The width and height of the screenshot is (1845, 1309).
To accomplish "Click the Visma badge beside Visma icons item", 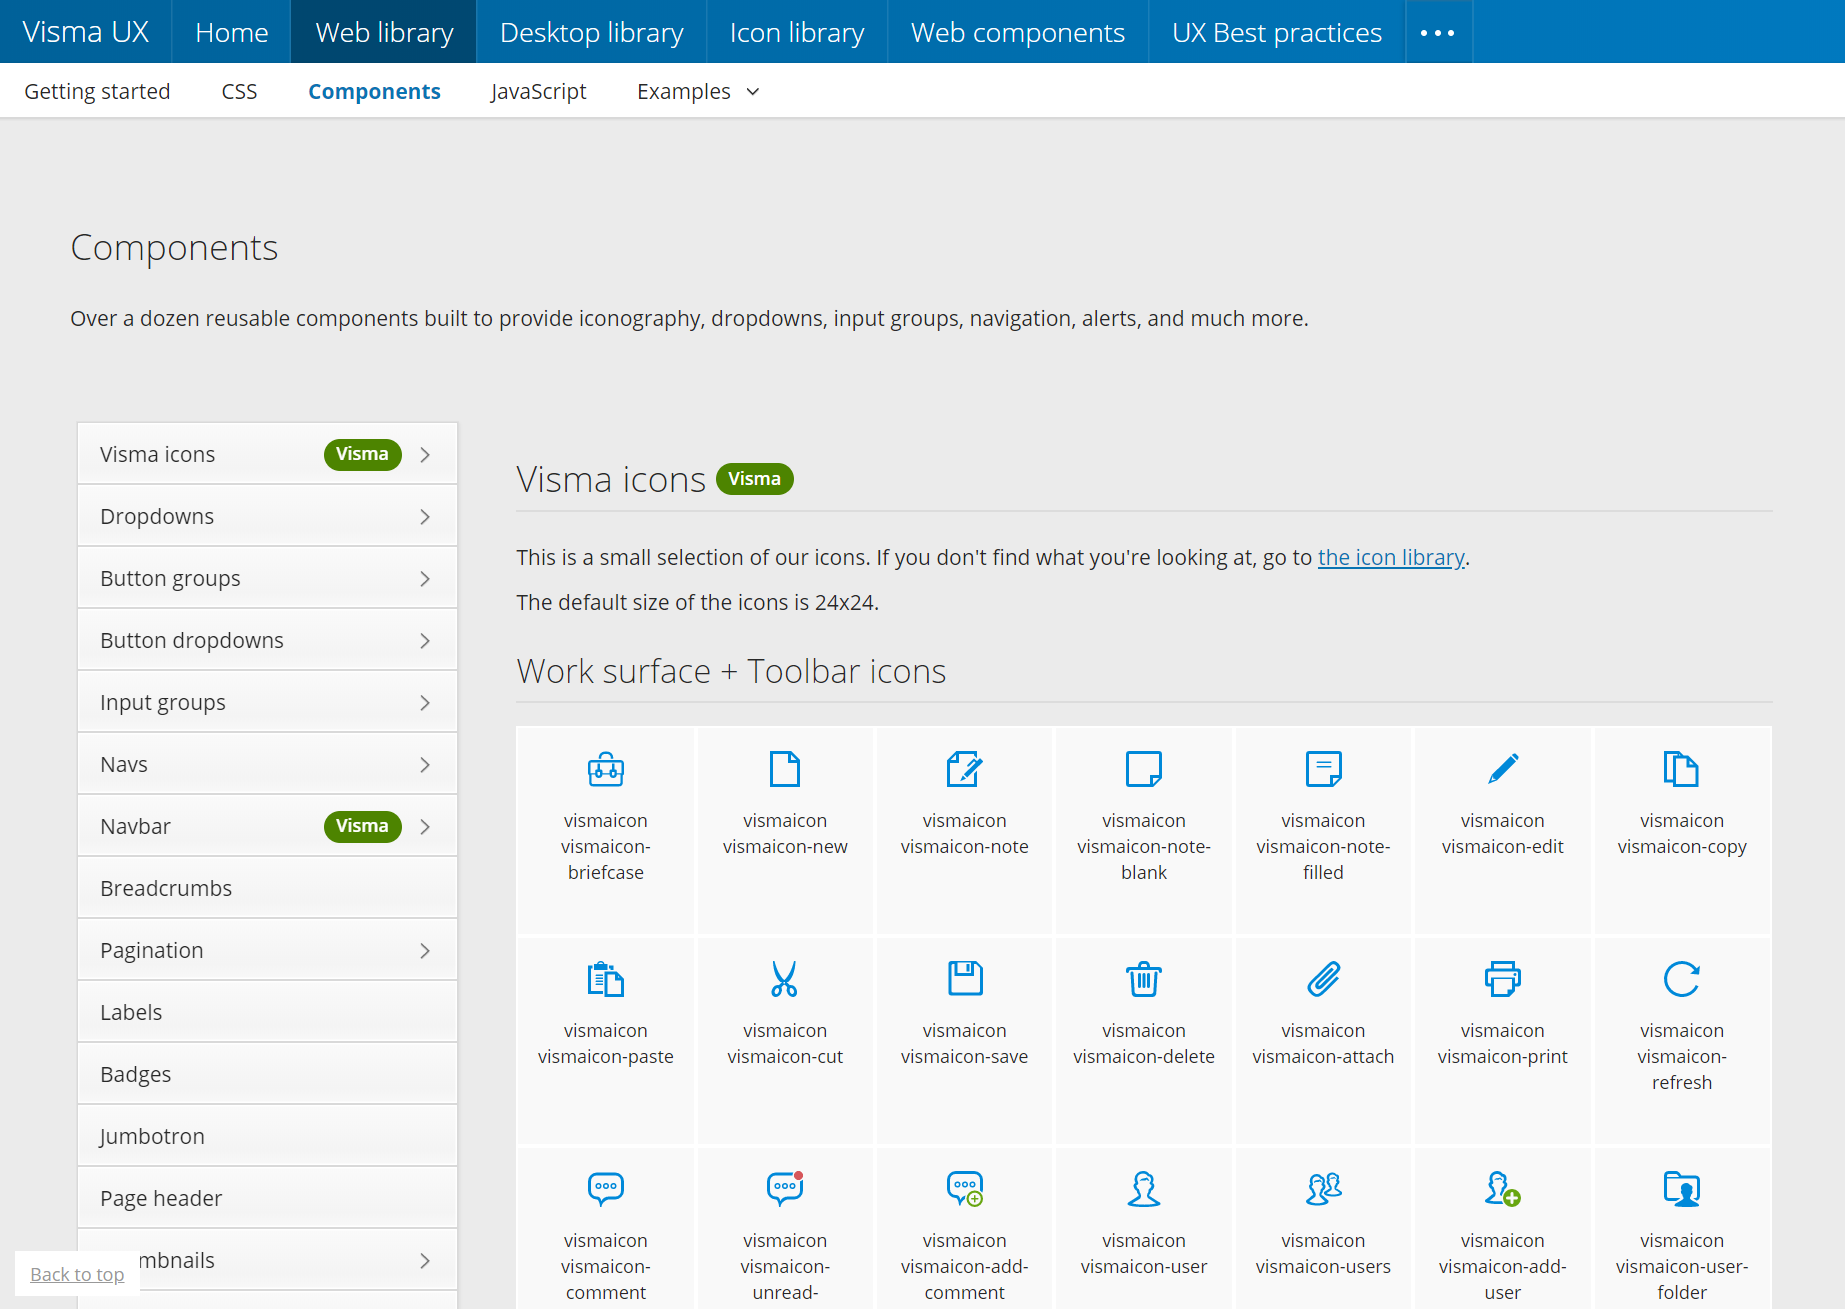I will click(x=362, y=454).
